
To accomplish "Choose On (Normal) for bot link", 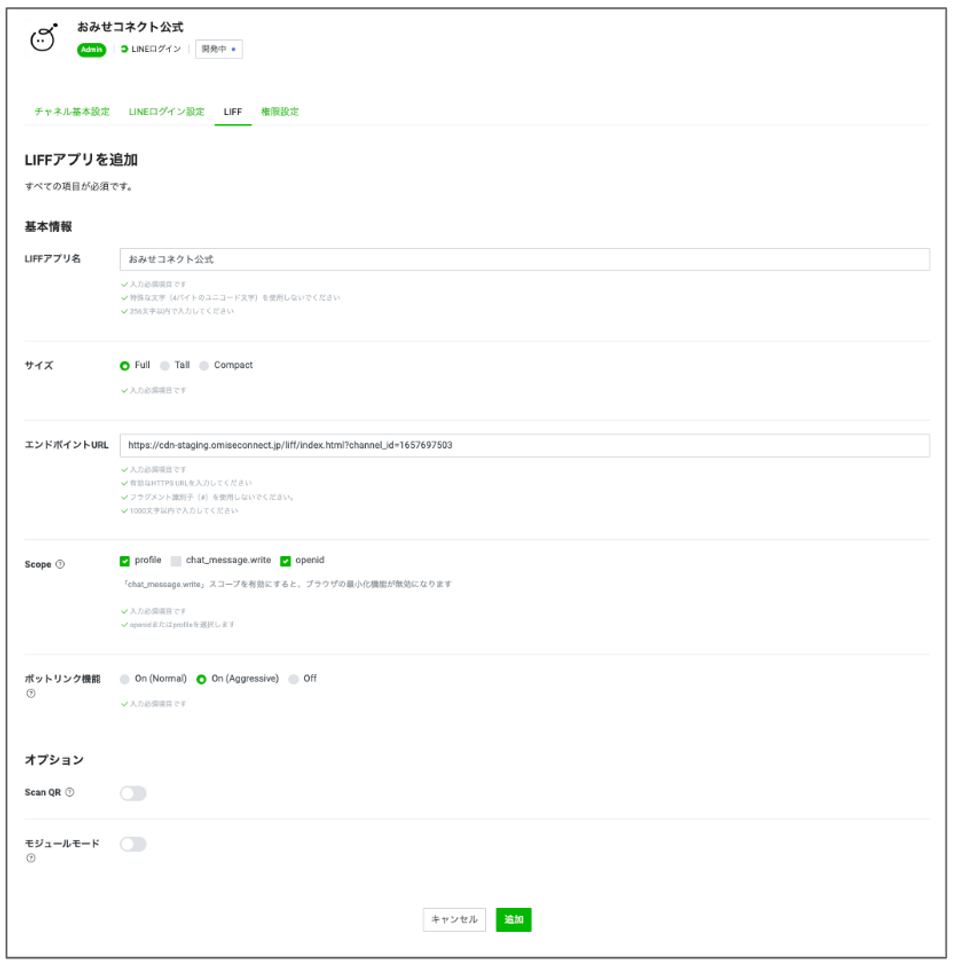I will point(125,679).
